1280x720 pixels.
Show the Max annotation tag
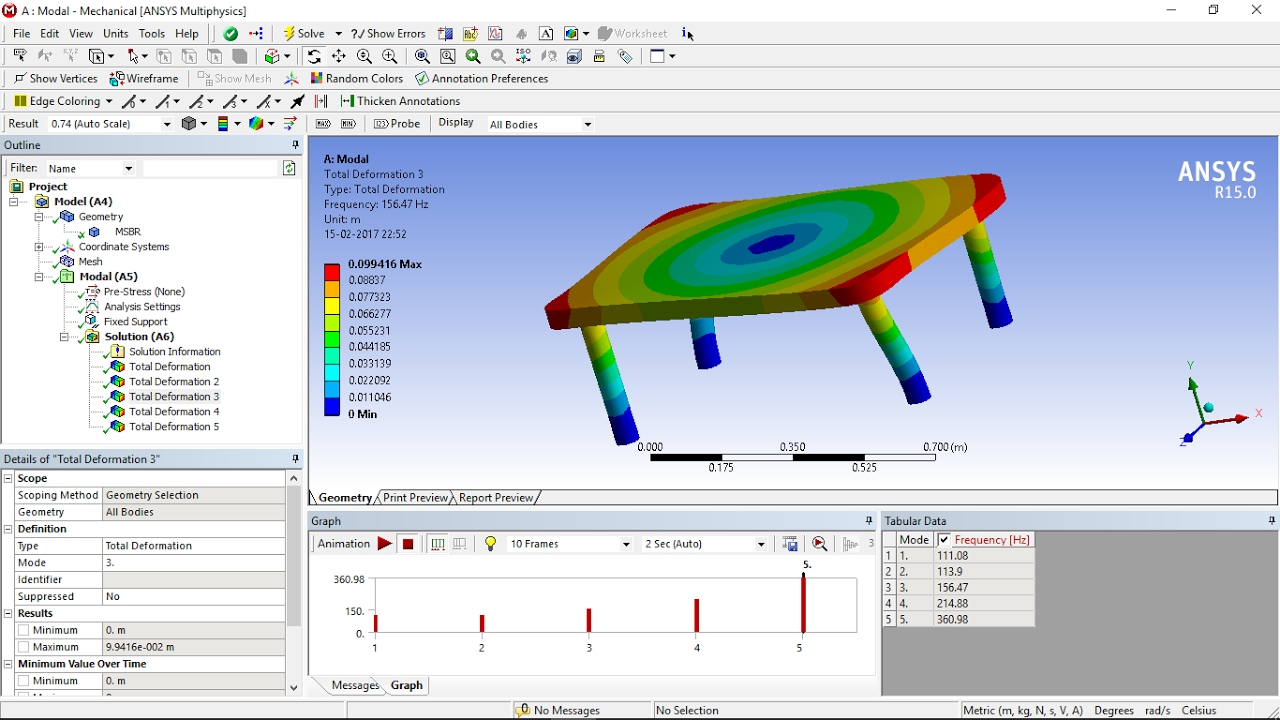pyautogui.click(x=323, y=124)
